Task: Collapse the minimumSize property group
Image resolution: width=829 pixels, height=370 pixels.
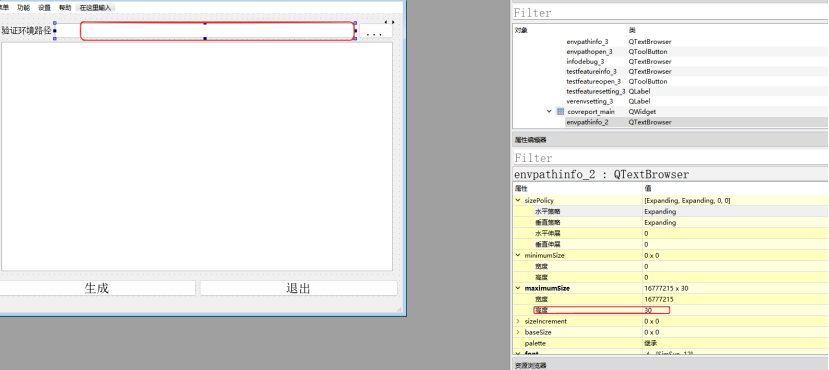Action: [x=518, y=255]
